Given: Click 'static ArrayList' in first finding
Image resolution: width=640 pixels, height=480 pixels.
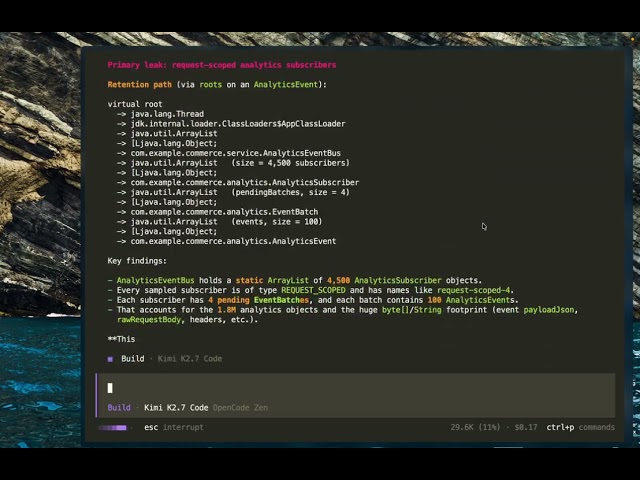Looking at the screenshot, I should pyautogui.click(x=272, y=280).
